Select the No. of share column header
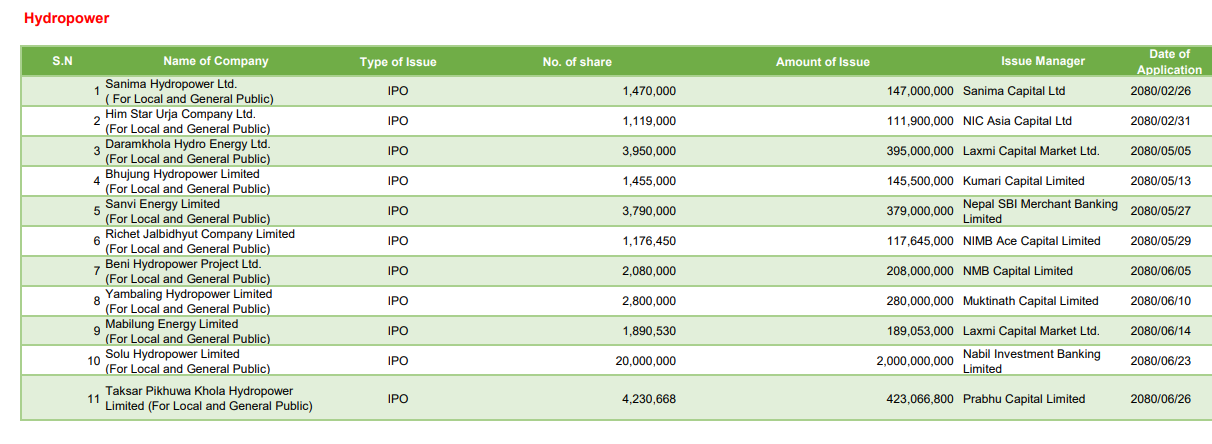Image resolution: width=1212 pixels, height=444 pixels. point(577,62)
